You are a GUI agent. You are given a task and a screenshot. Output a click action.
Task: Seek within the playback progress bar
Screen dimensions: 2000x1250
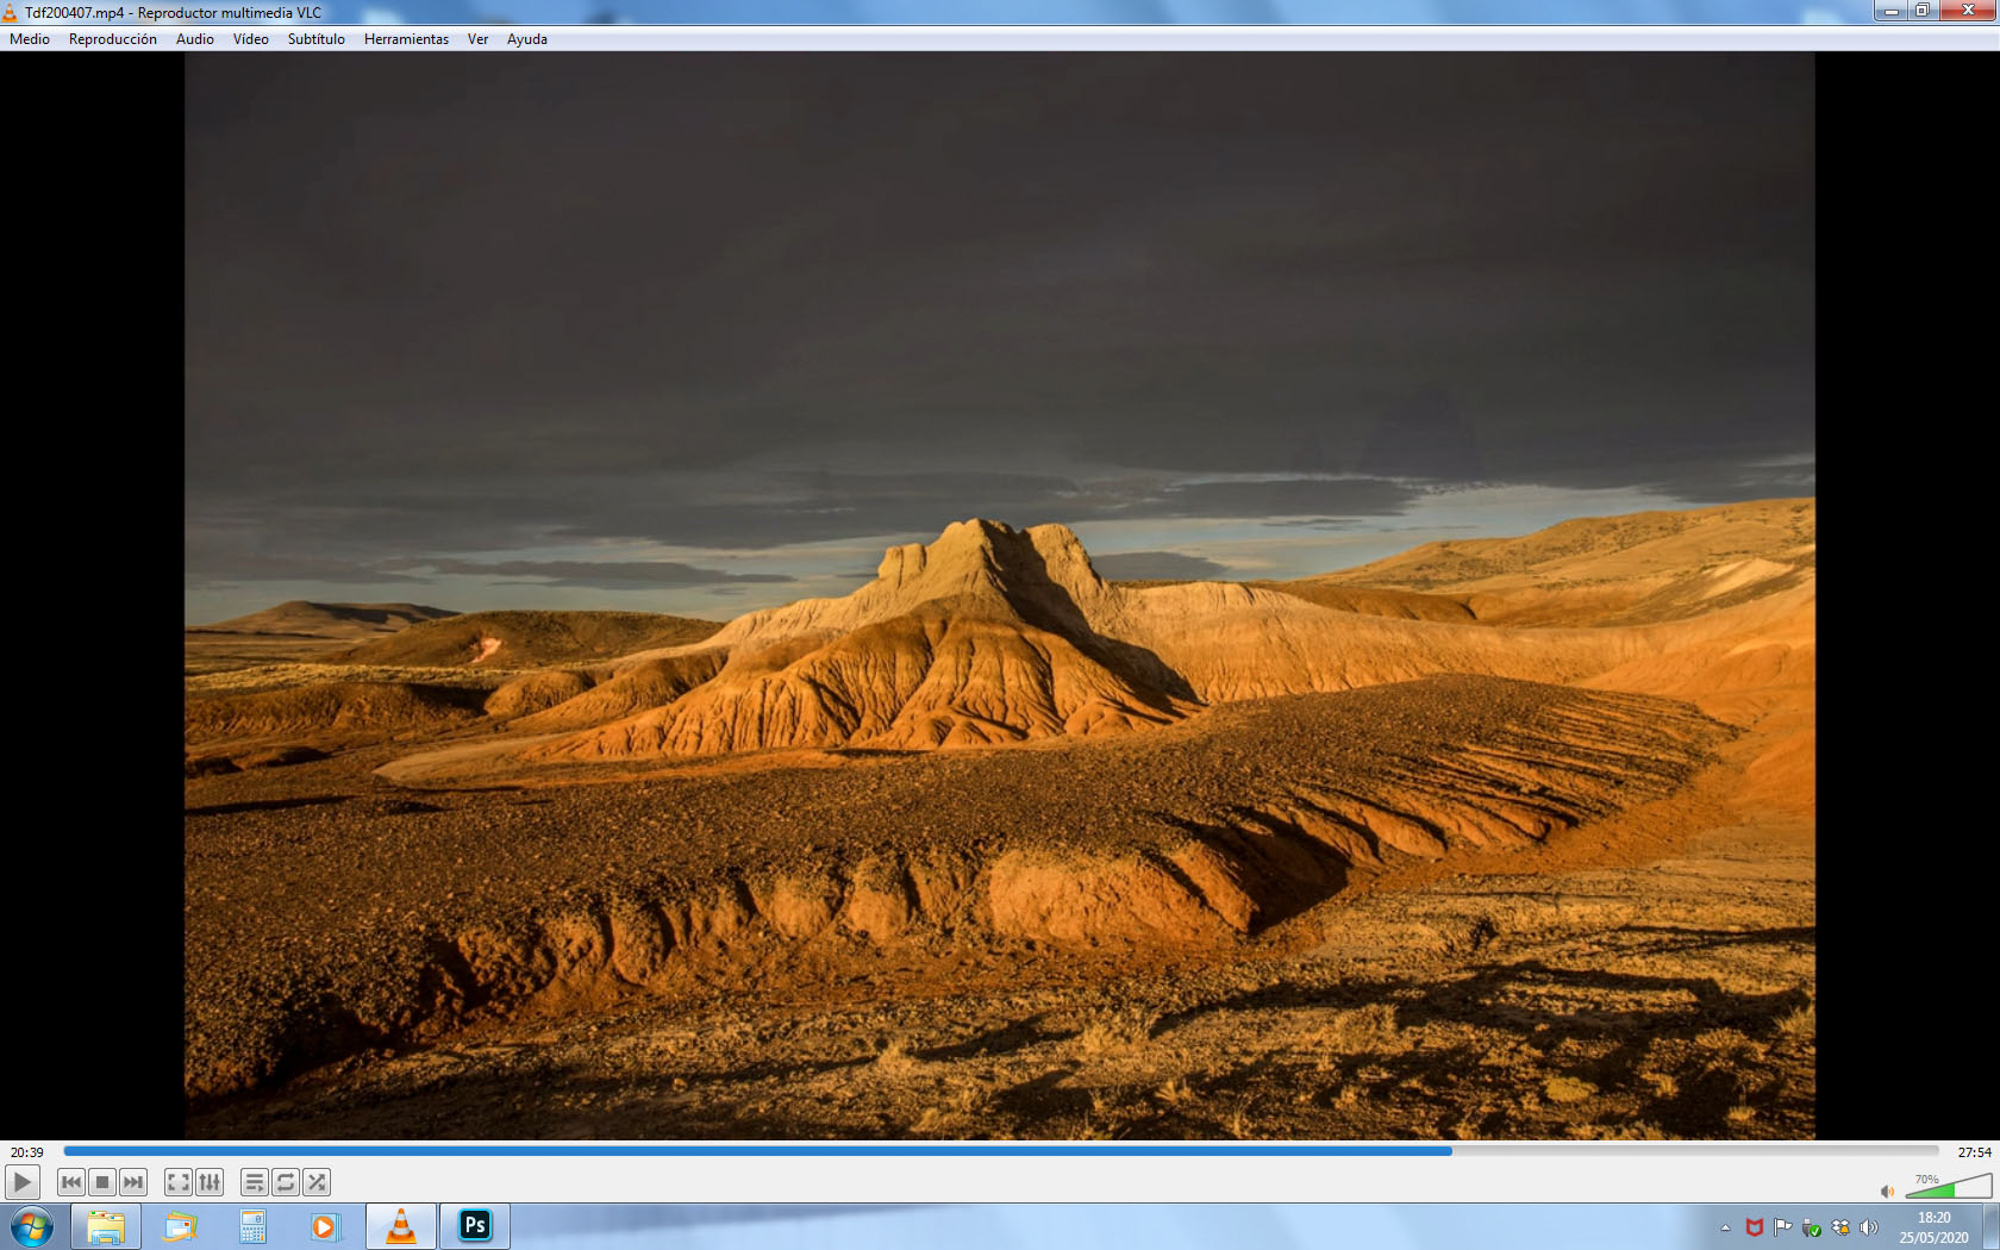[x=1000, y=1151]
